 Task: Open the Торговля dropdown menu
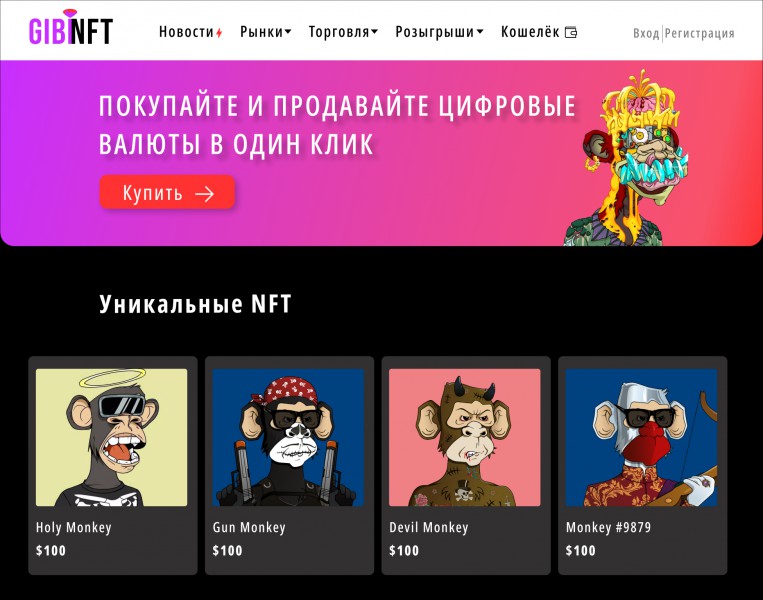coord(343,32)
